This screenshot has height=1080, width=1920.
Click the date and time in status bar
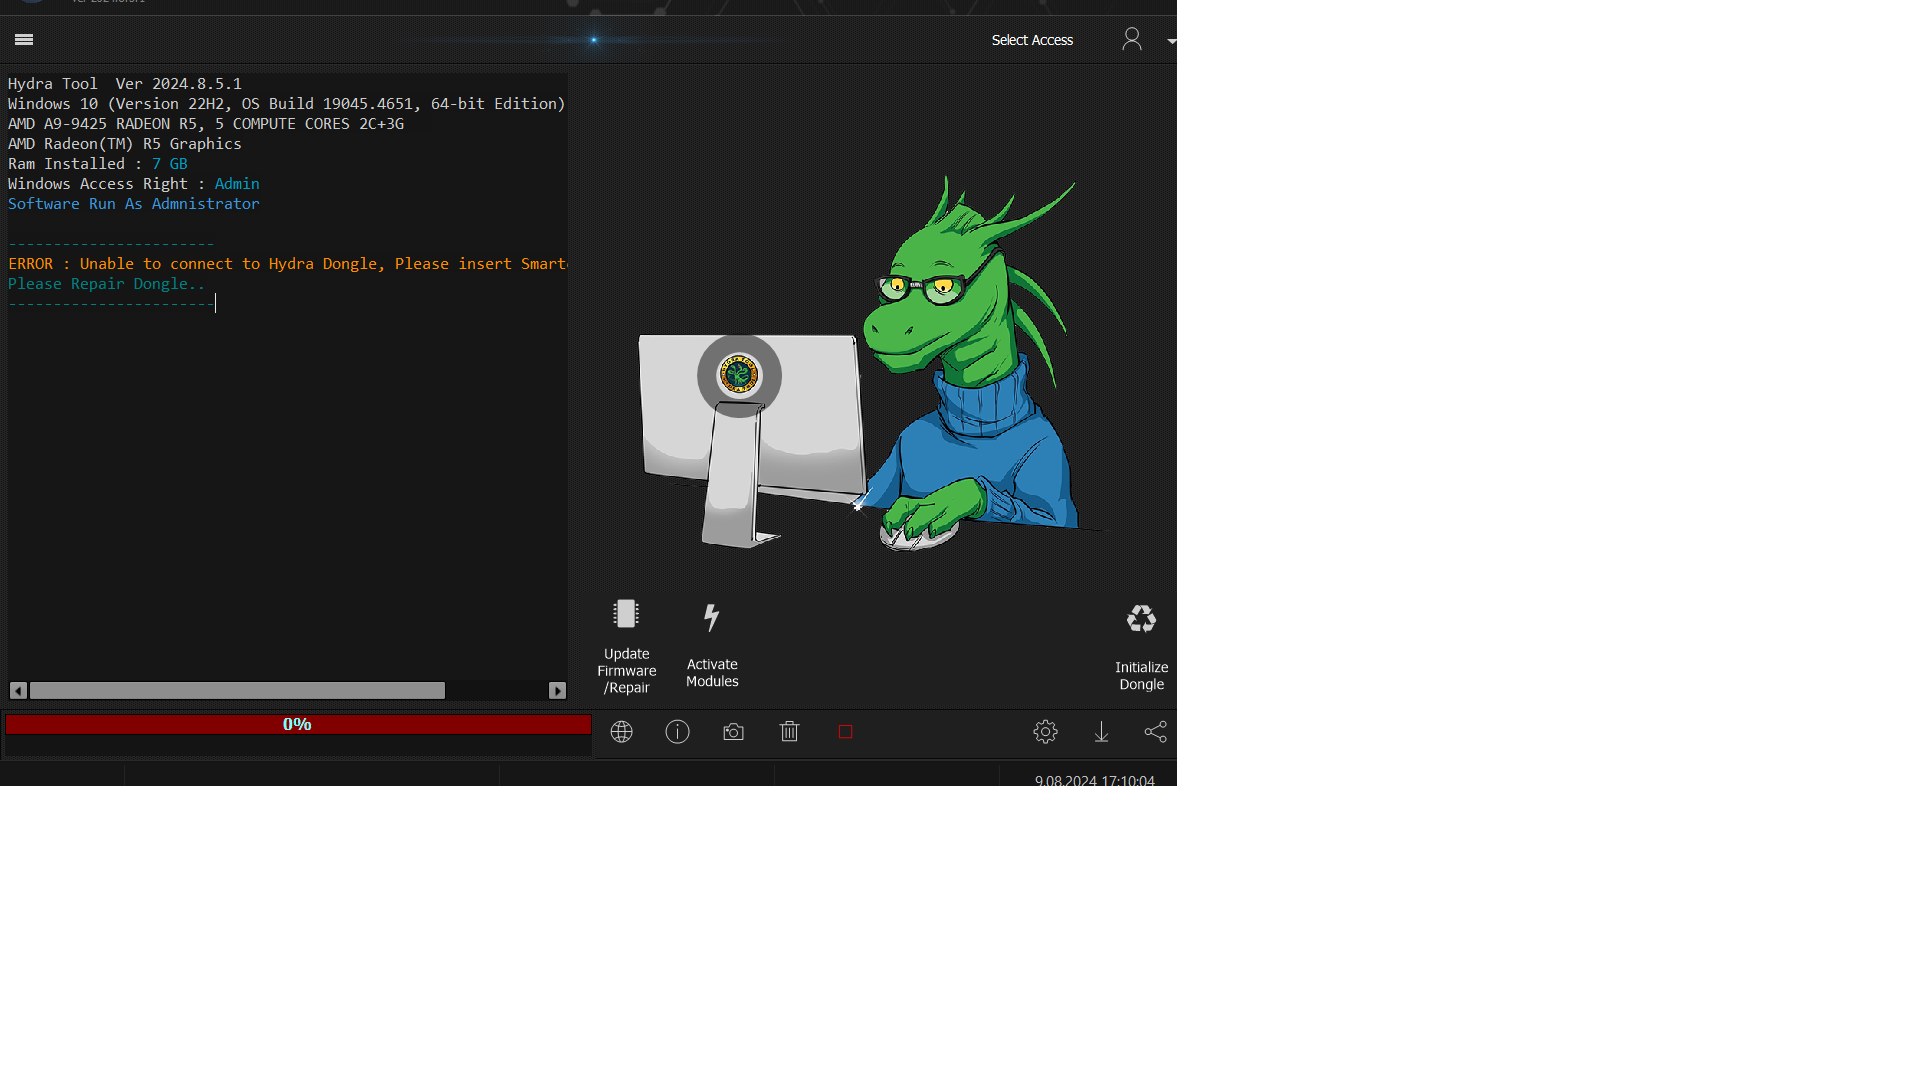(1094, 780)
